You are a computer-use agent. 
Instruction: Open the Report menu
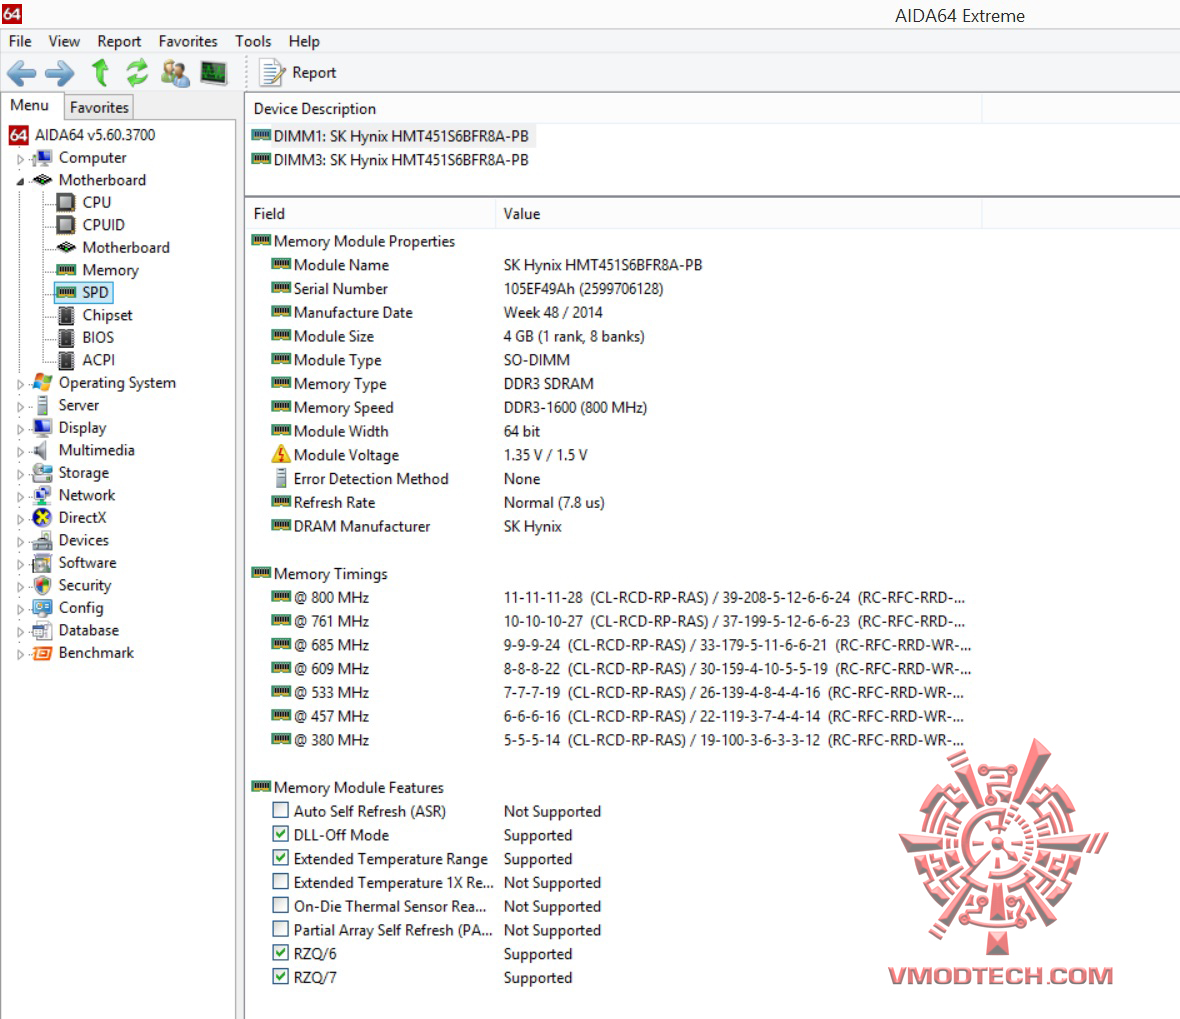click(x=119, y=41)
